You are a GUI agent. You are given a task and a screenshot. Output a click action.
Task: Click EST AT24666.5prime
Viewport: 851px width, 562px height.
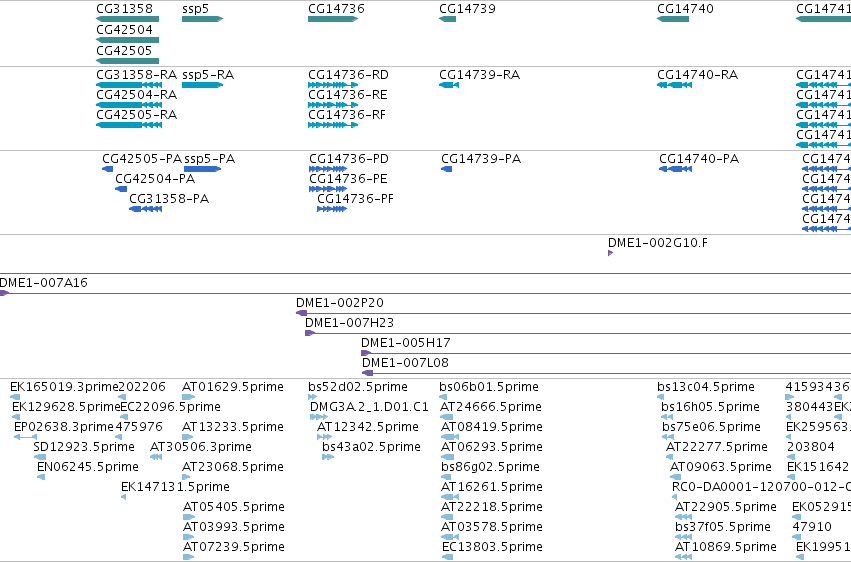(491, 407)
